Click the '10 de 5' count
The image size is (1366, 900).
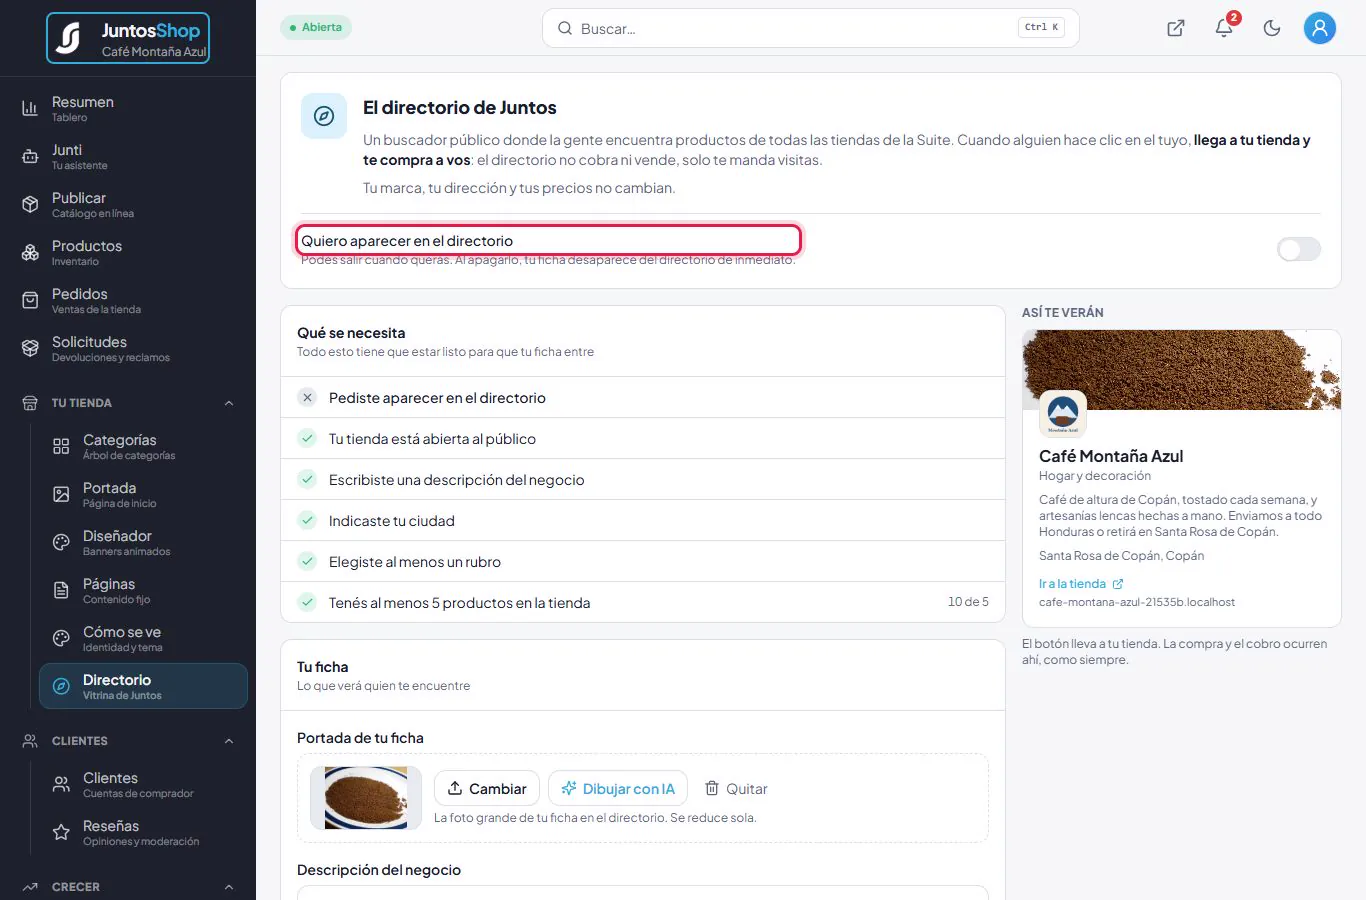click(x=968, y=602)
